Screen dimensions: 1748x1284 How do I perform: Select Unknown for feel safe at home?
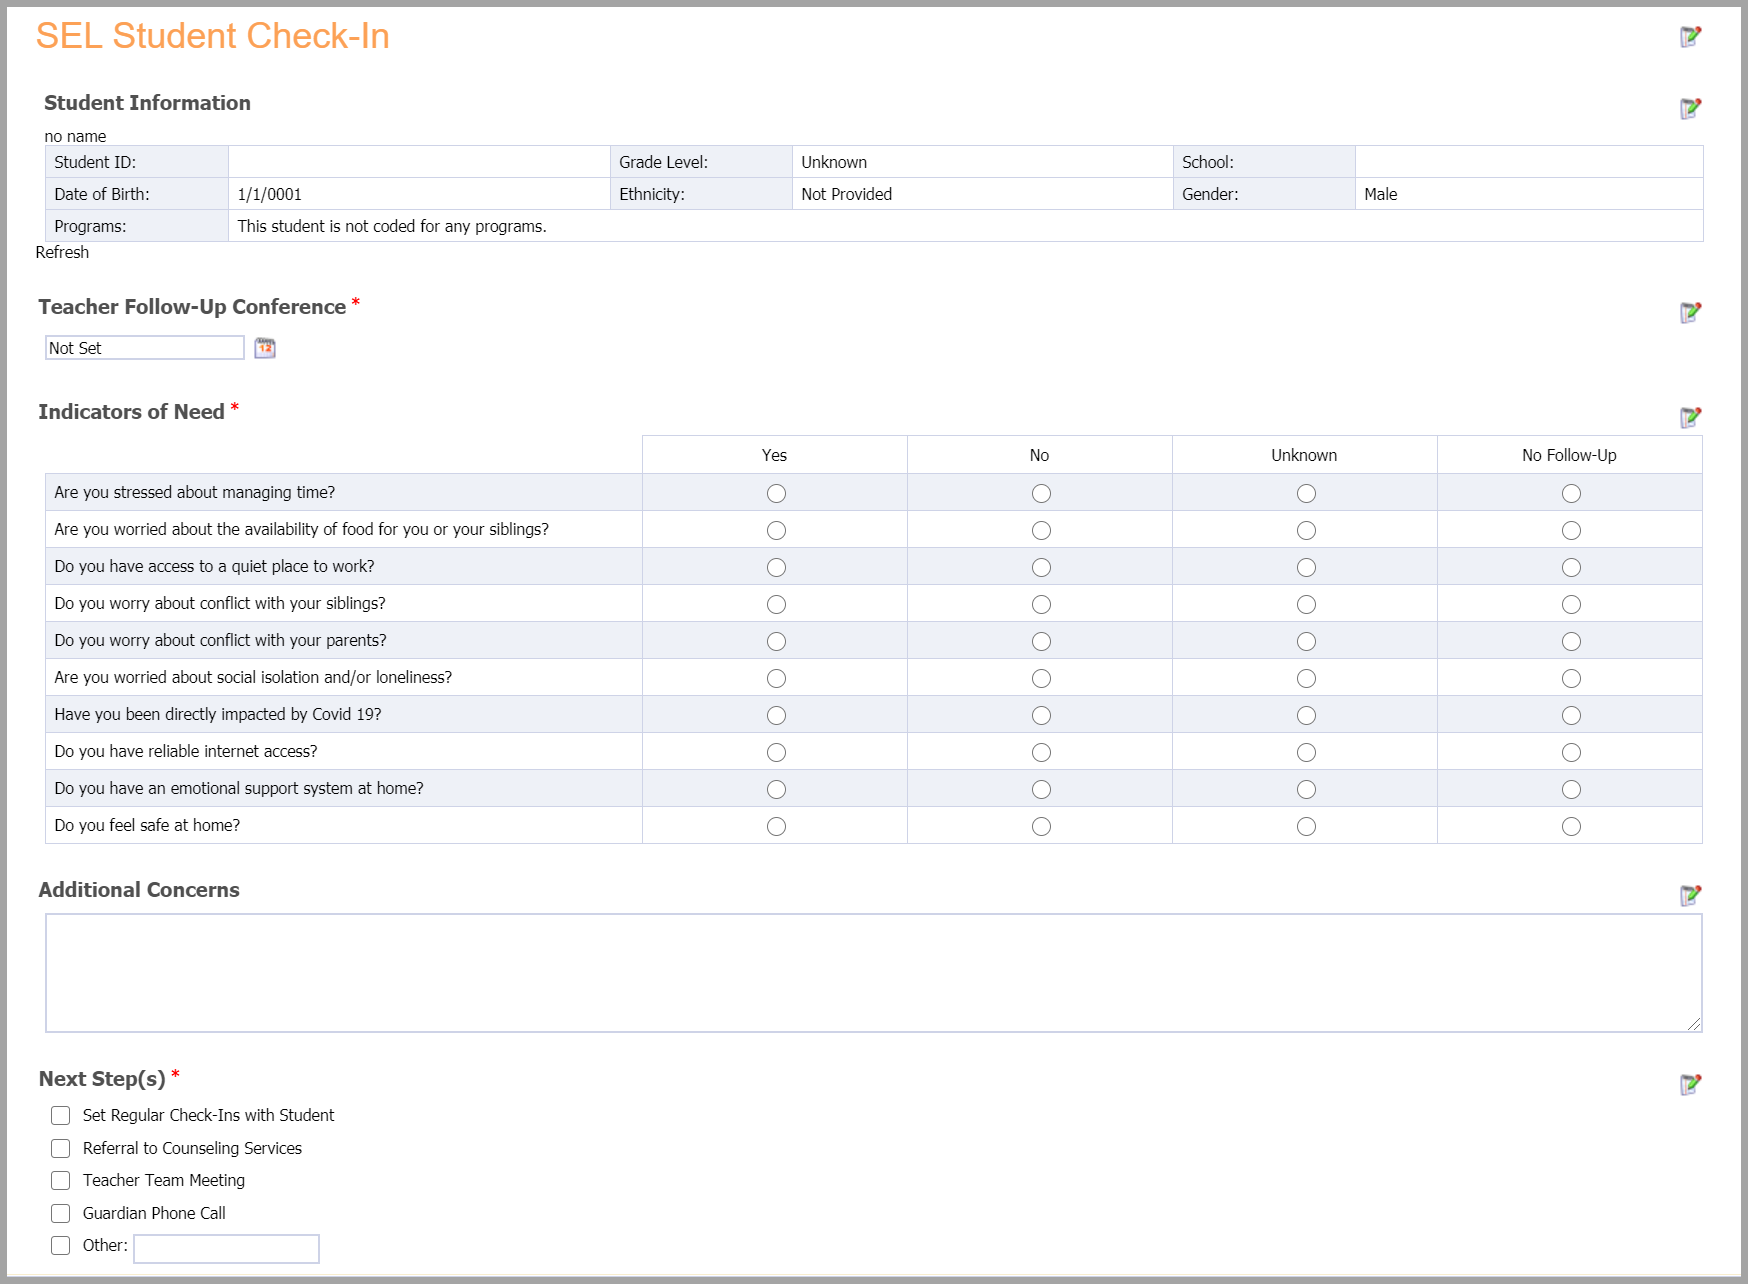point(1306,826)
